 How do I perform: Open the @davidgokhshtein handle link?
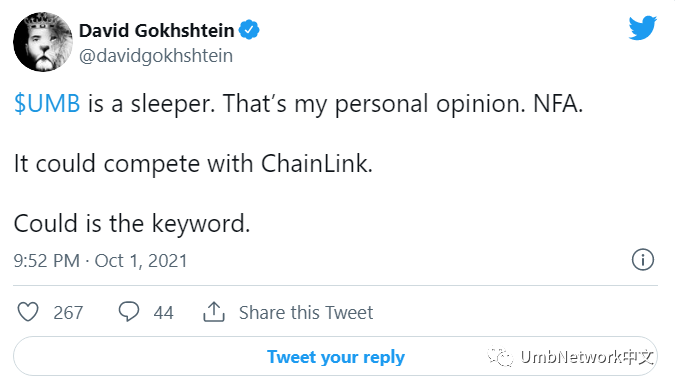(x=156, y=56)
